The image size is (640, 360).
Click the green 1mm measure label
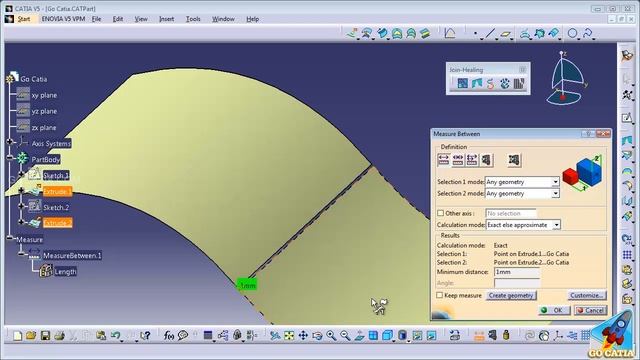(x=247, y=285)
